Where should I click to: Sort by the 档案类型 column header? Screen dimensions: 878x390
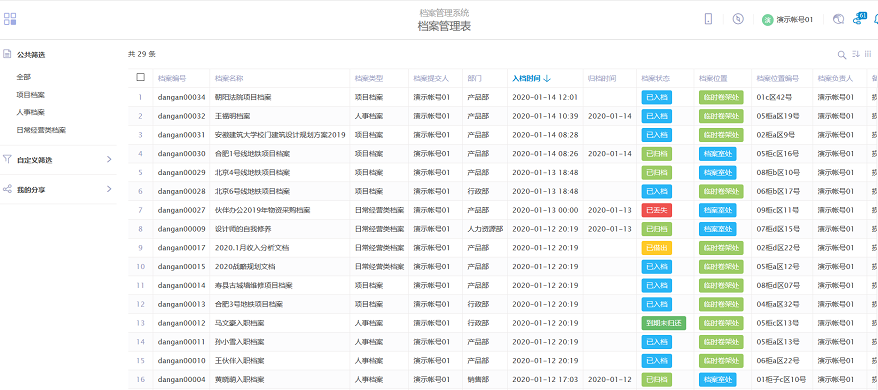click(x=369, y=78)
